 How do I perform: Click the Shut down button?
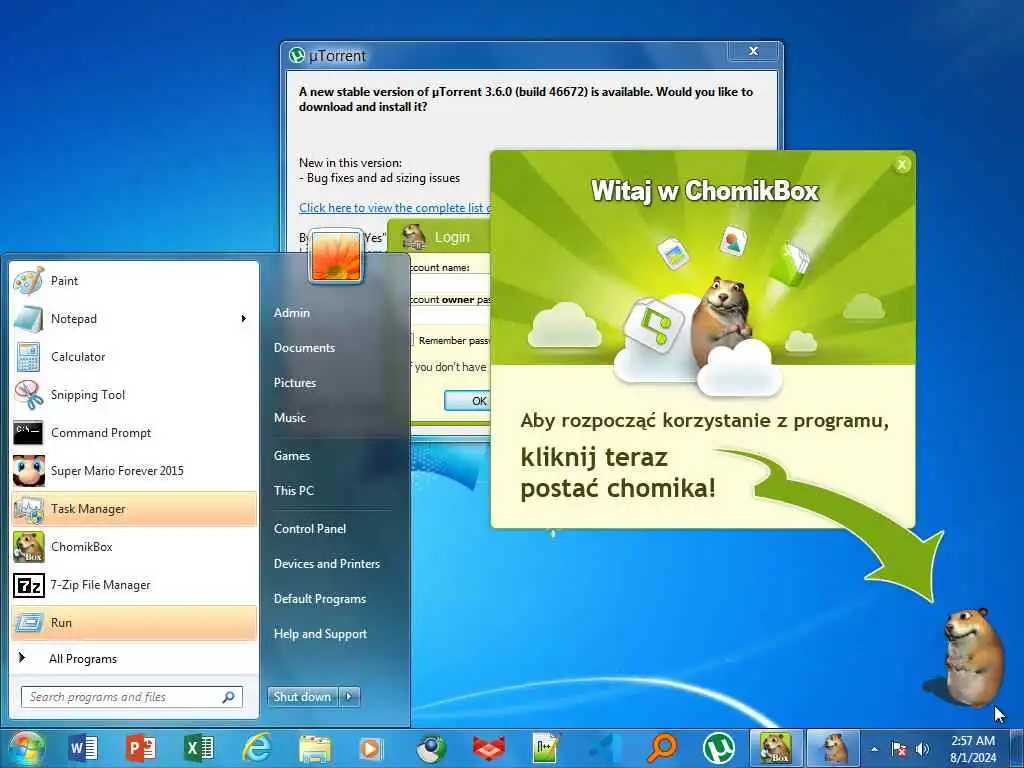[303, 697]
